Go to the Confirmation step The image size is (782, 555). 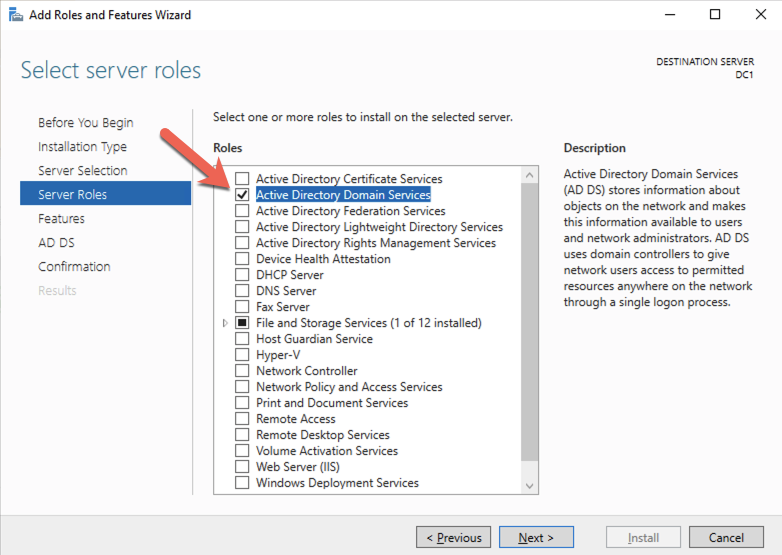tap(74, 266)
